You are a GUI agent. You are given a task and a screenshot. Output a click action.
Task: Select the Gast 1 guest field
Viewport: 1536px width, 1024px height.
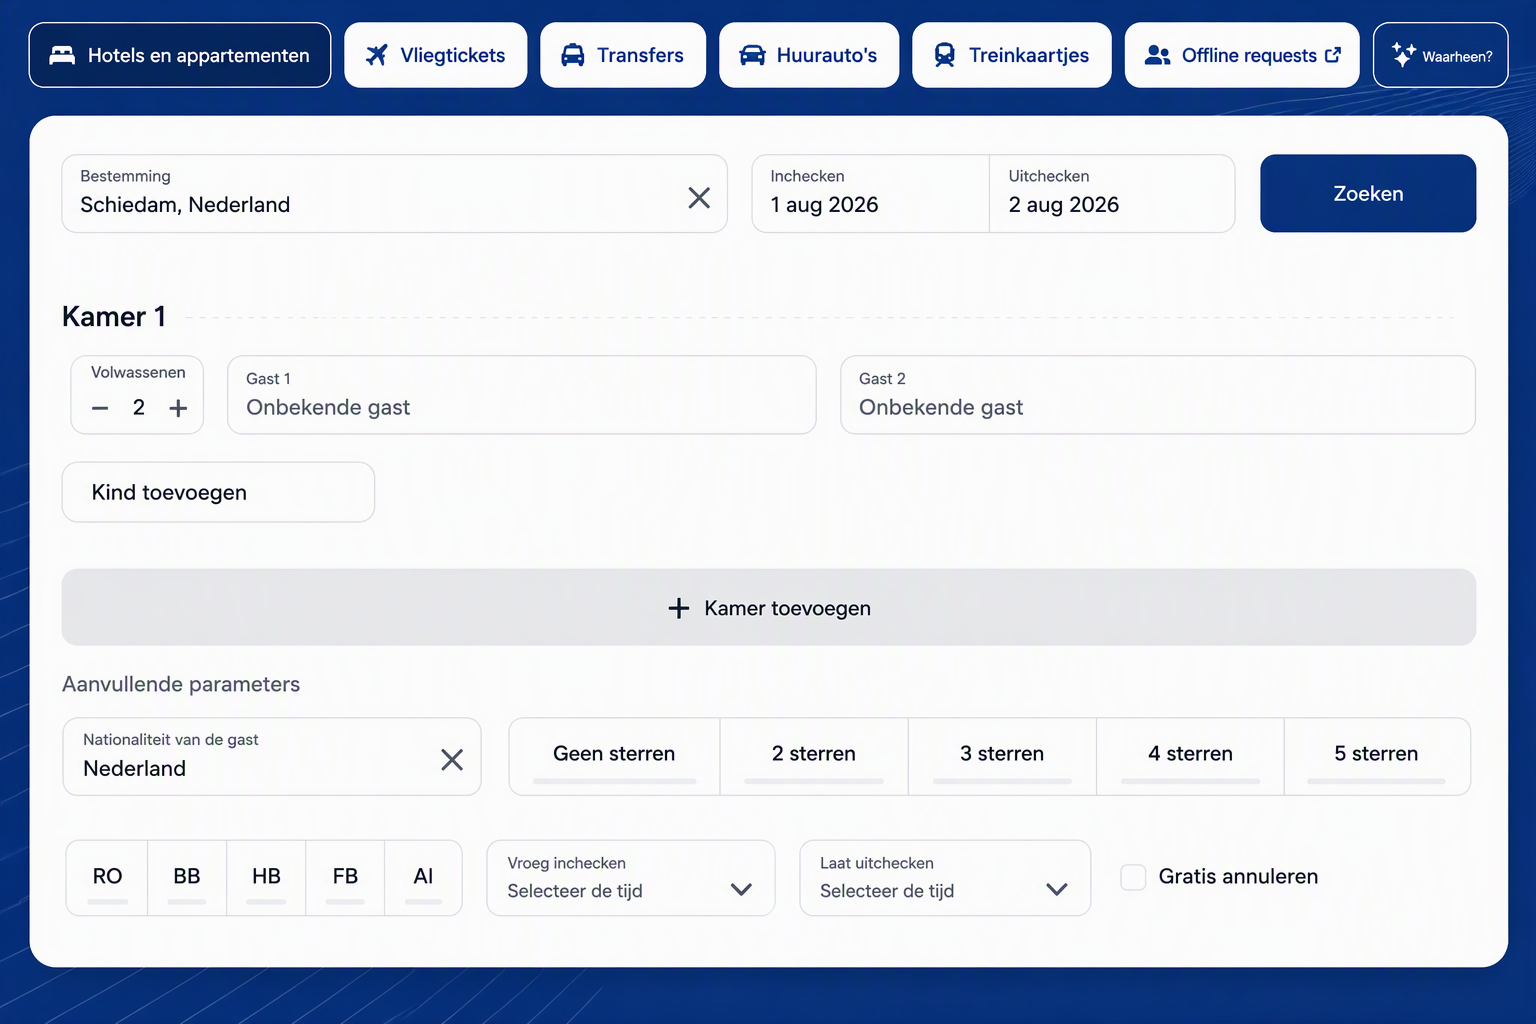tap(522, 395)
